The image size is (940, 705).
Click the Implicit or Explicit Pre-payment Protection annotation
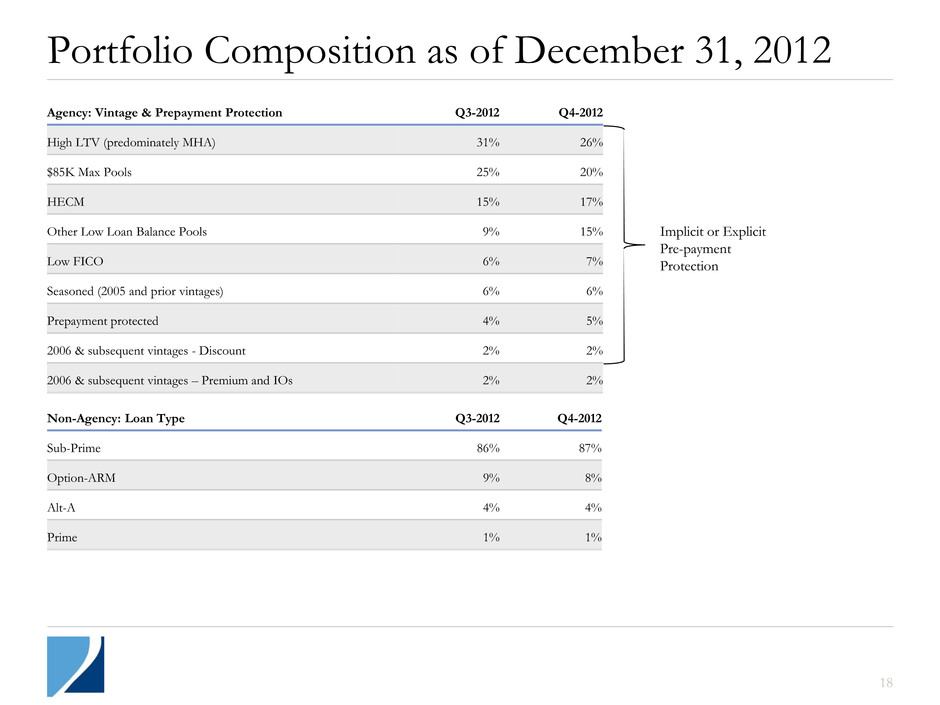[713, 249]
